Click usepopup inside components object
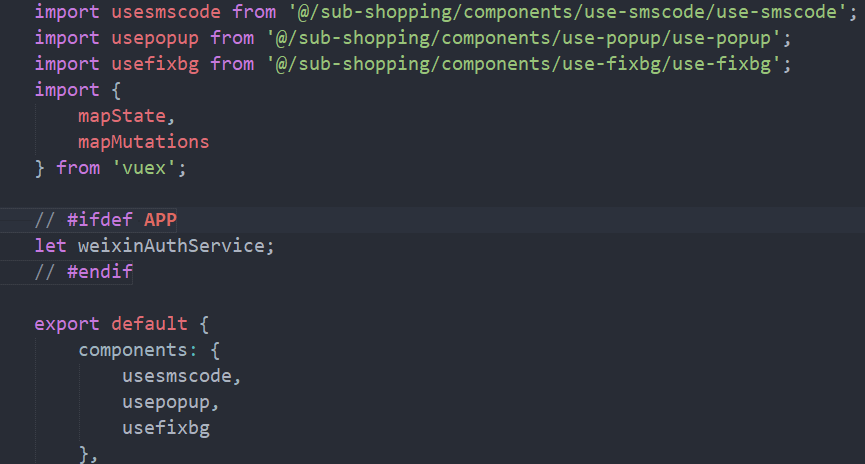The width and height of the screenshot is (865, 464). (166, 402)
